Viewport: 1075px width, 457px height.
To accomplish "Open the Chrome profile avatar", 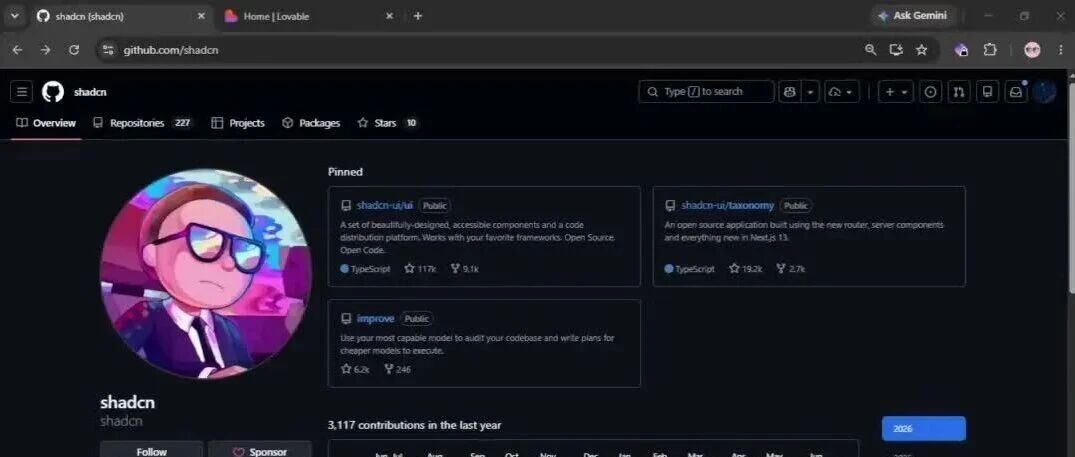I will (x=1032, y=50).
